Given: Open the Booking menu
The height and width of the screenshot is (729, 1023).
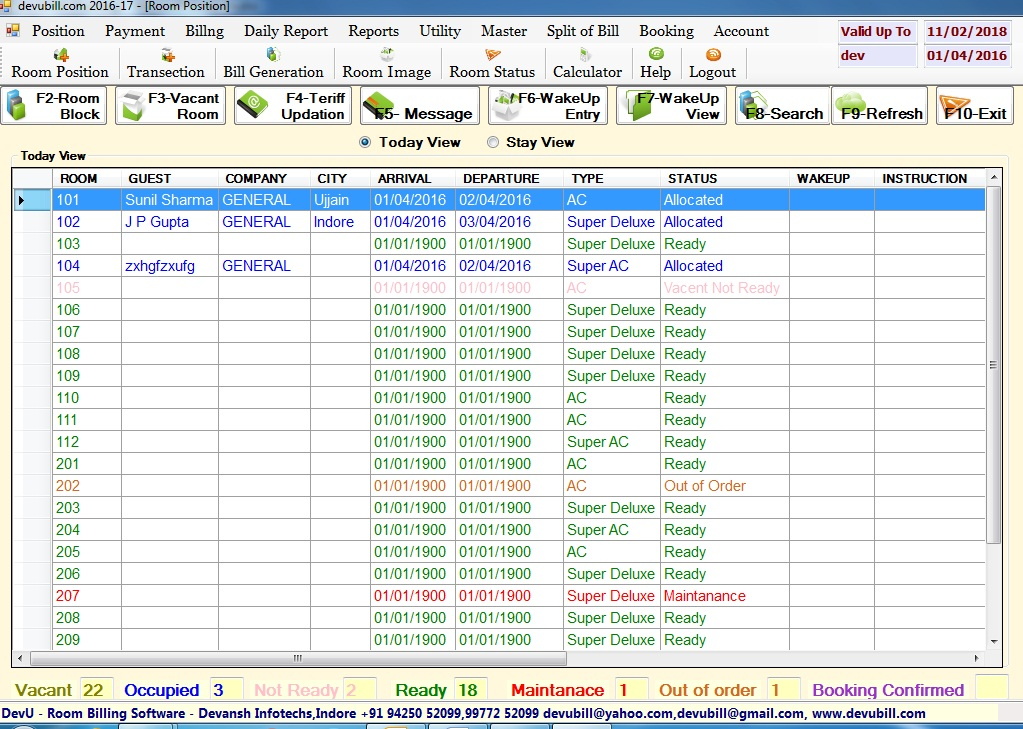Looking at the screenshot, I should coord(666,31).
